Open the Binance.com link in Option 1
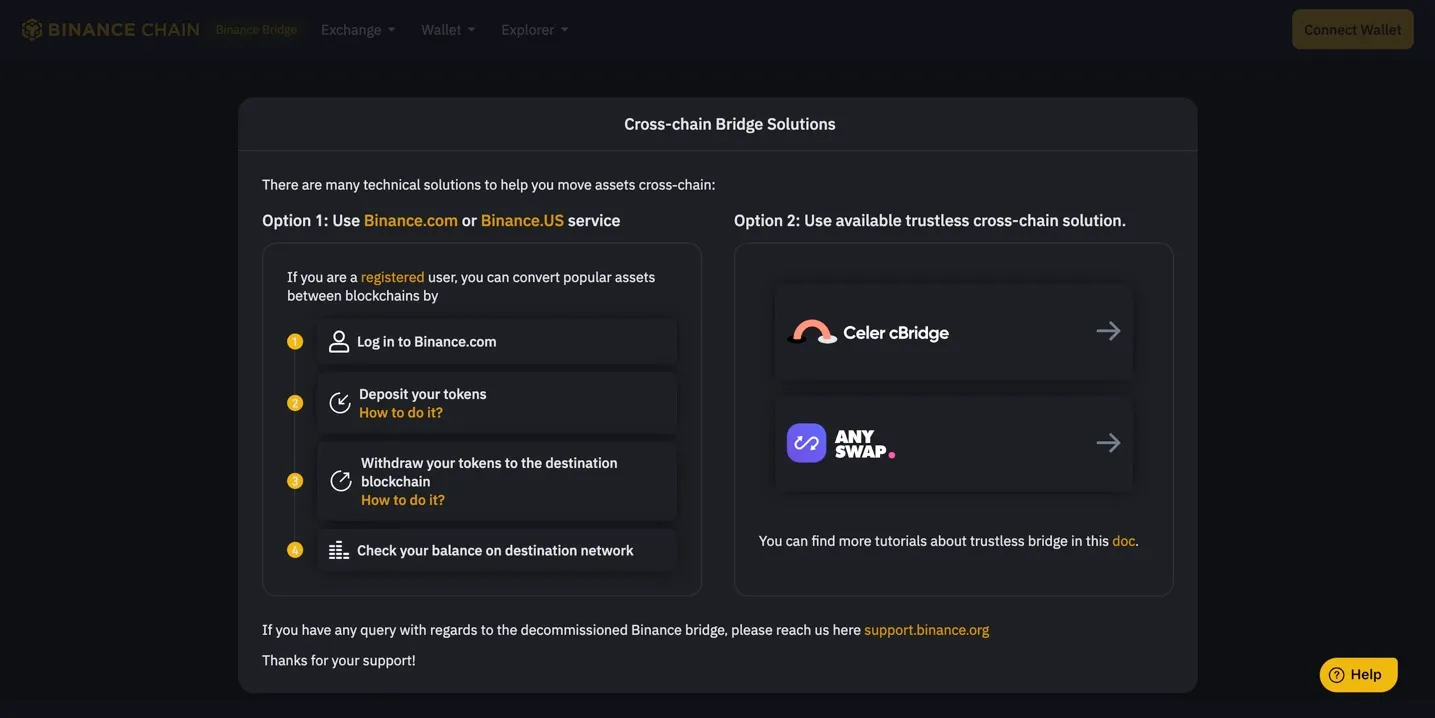The width and height of the screenshot is (1435, 718). click(411, 220)
